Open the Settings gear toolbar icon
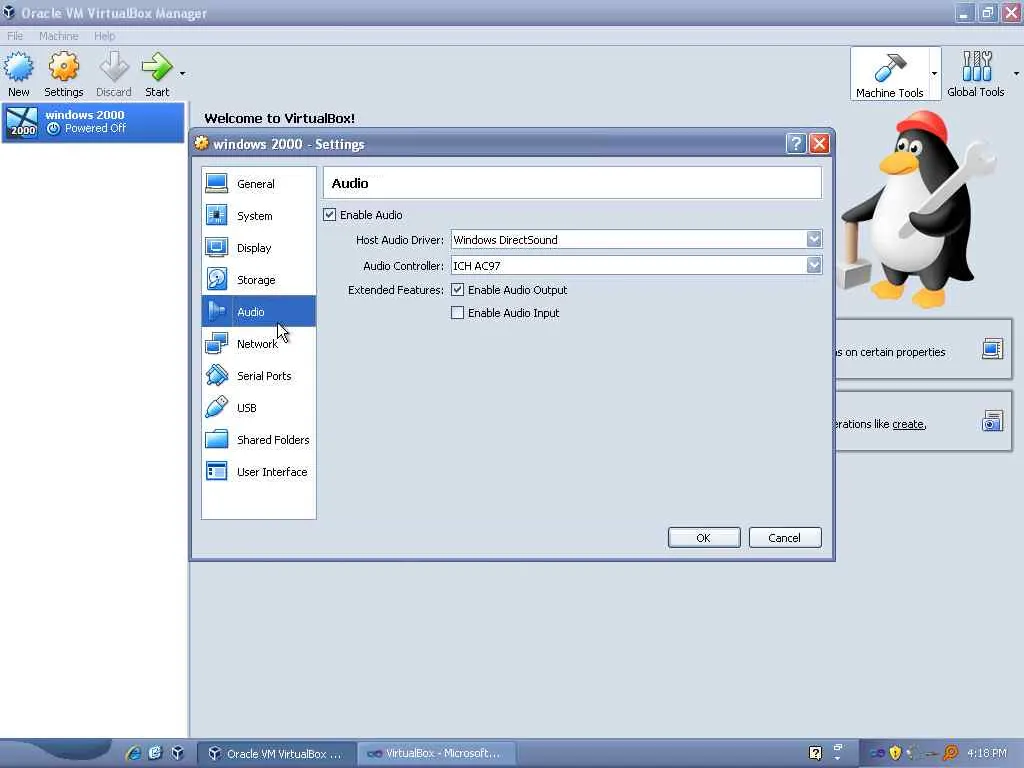This screenshot has width=1024, height=768. pyautogui.click(x=63, y=67)
